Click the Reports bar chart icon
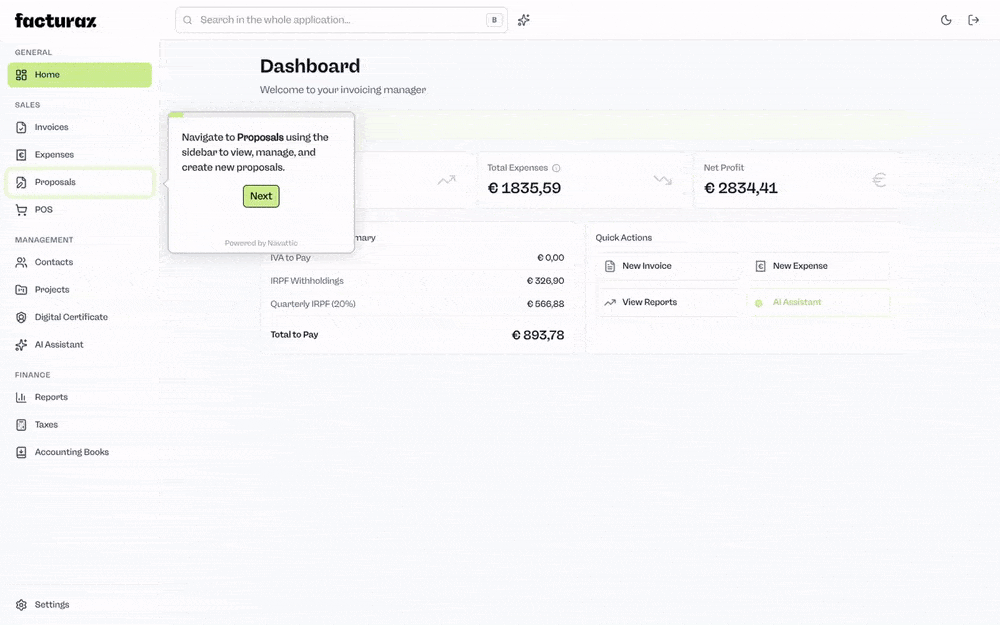Screen dimensions: 1000x625 pos(21,397)
